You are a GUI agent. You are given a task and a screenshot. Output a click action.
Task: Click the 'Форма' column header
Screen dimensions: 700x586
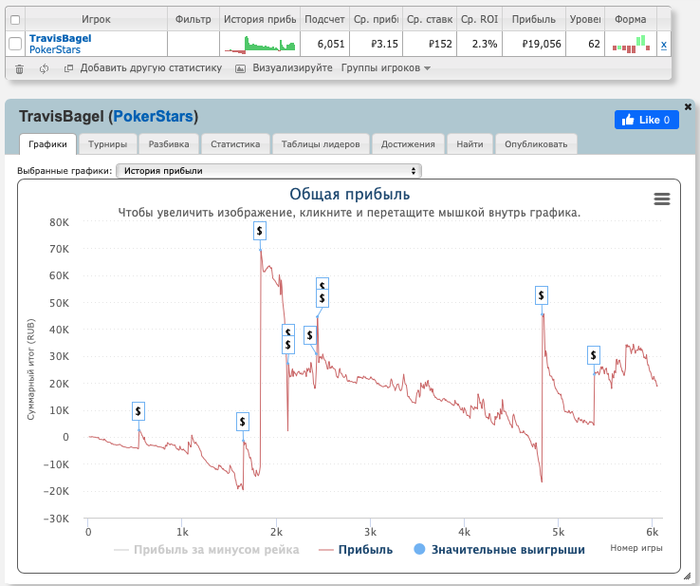pyautogui.click(x=630, y=19)
